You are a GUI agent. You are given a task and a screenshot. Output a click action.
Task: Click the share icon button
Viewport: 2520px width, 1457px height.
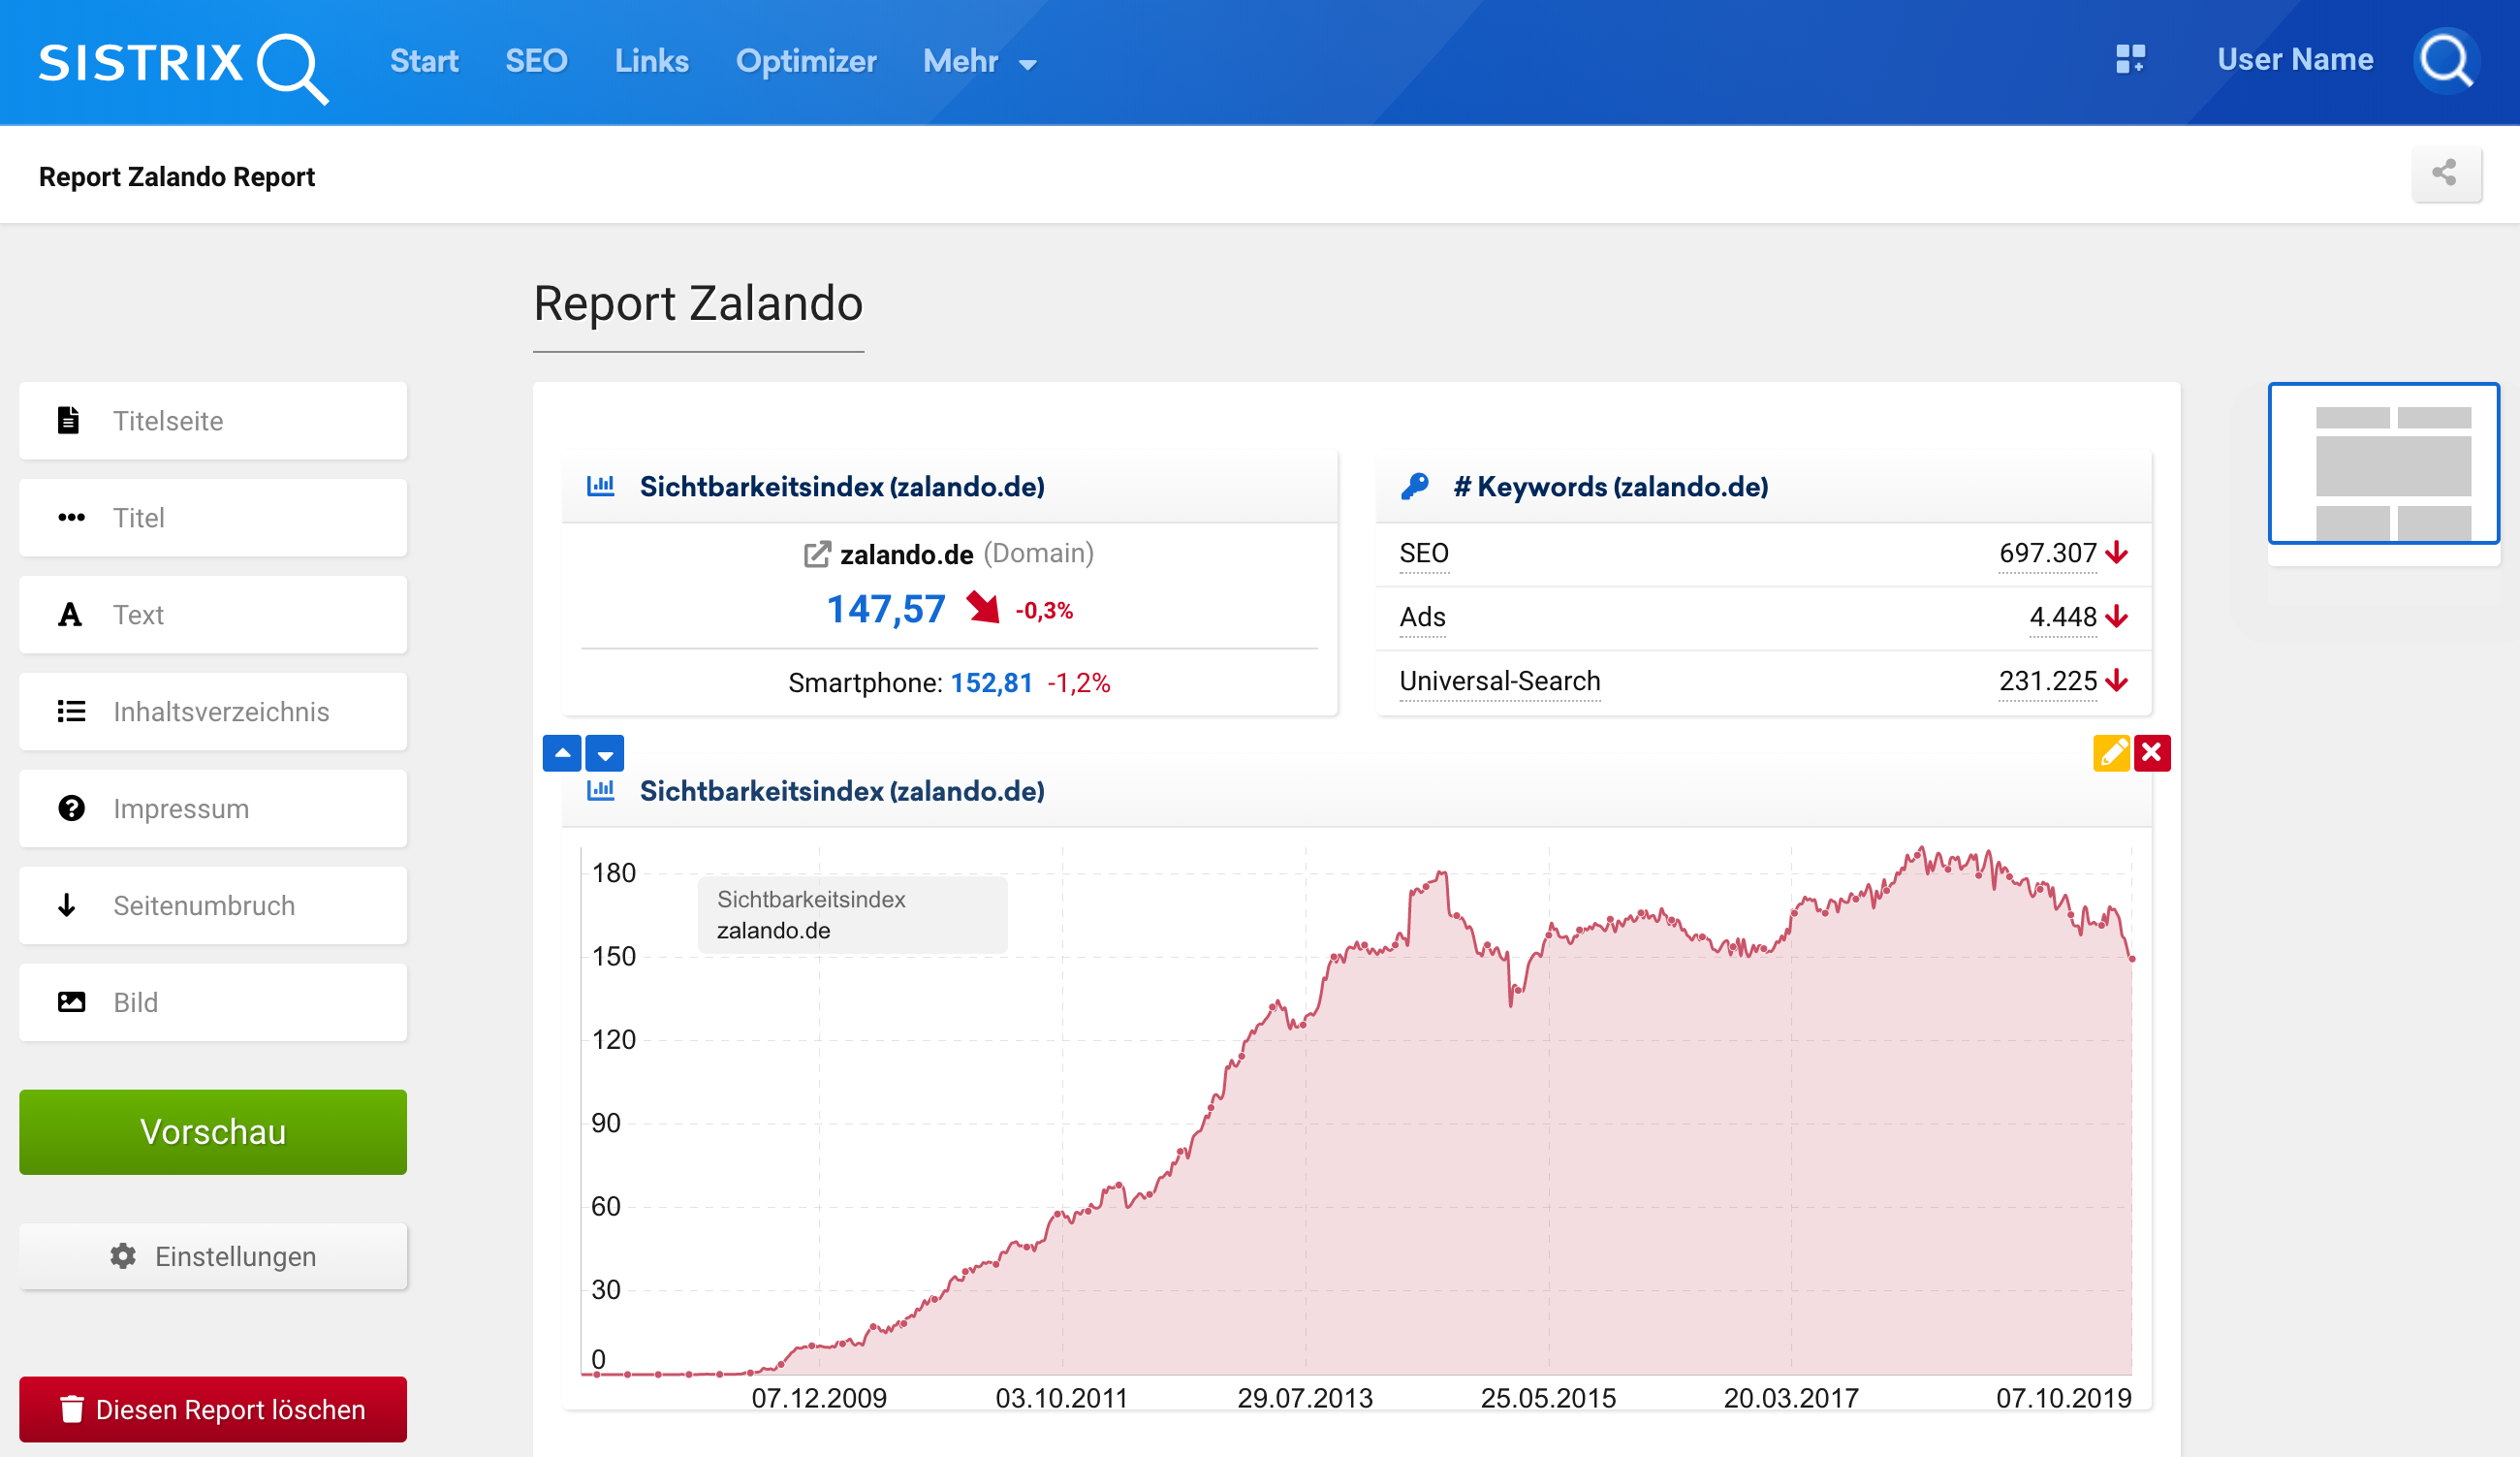click(2445, 174)
